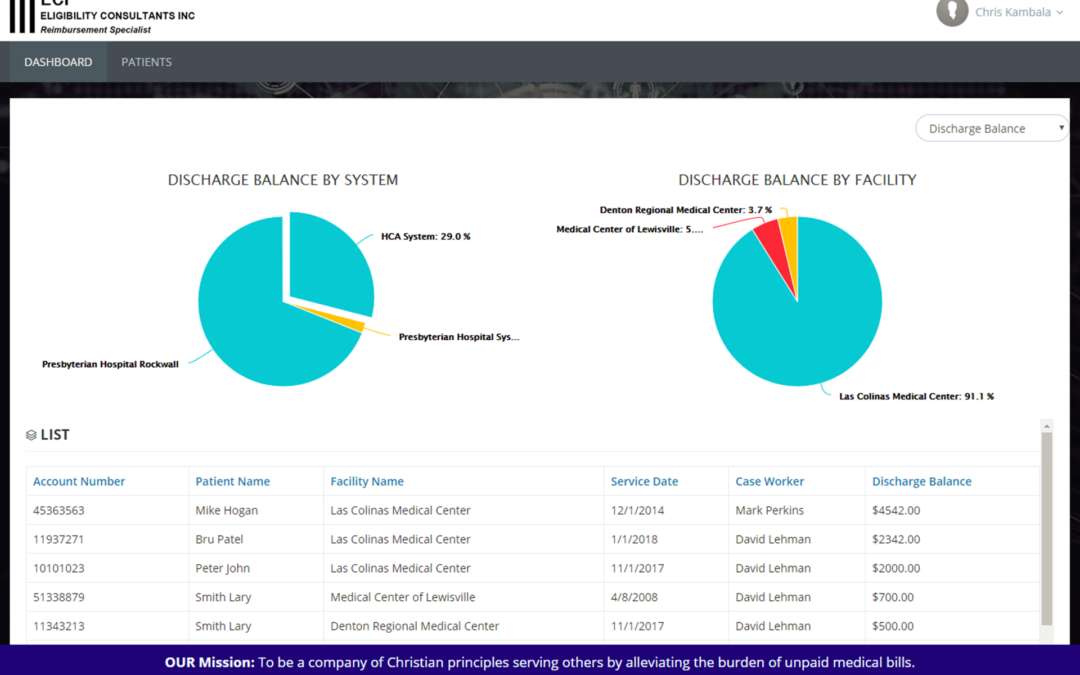Click the $4542.00 discharge balance
The image size is (1080, 675).
coord(896,510)
